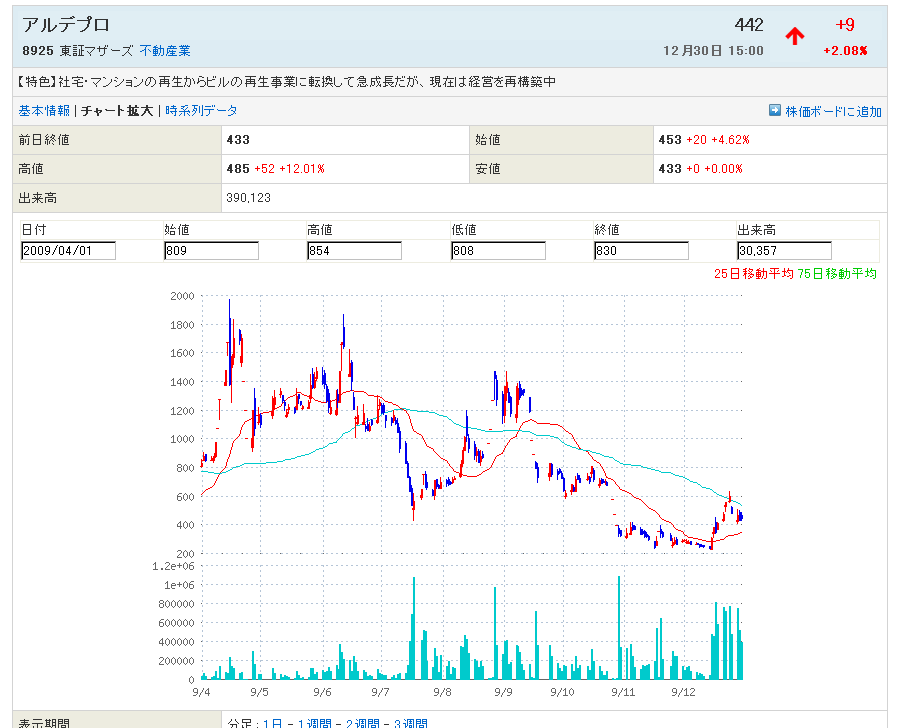903x728 pixels.
Task: Choose the 2週間 candlestick interval
Action: tap(361, 723)
